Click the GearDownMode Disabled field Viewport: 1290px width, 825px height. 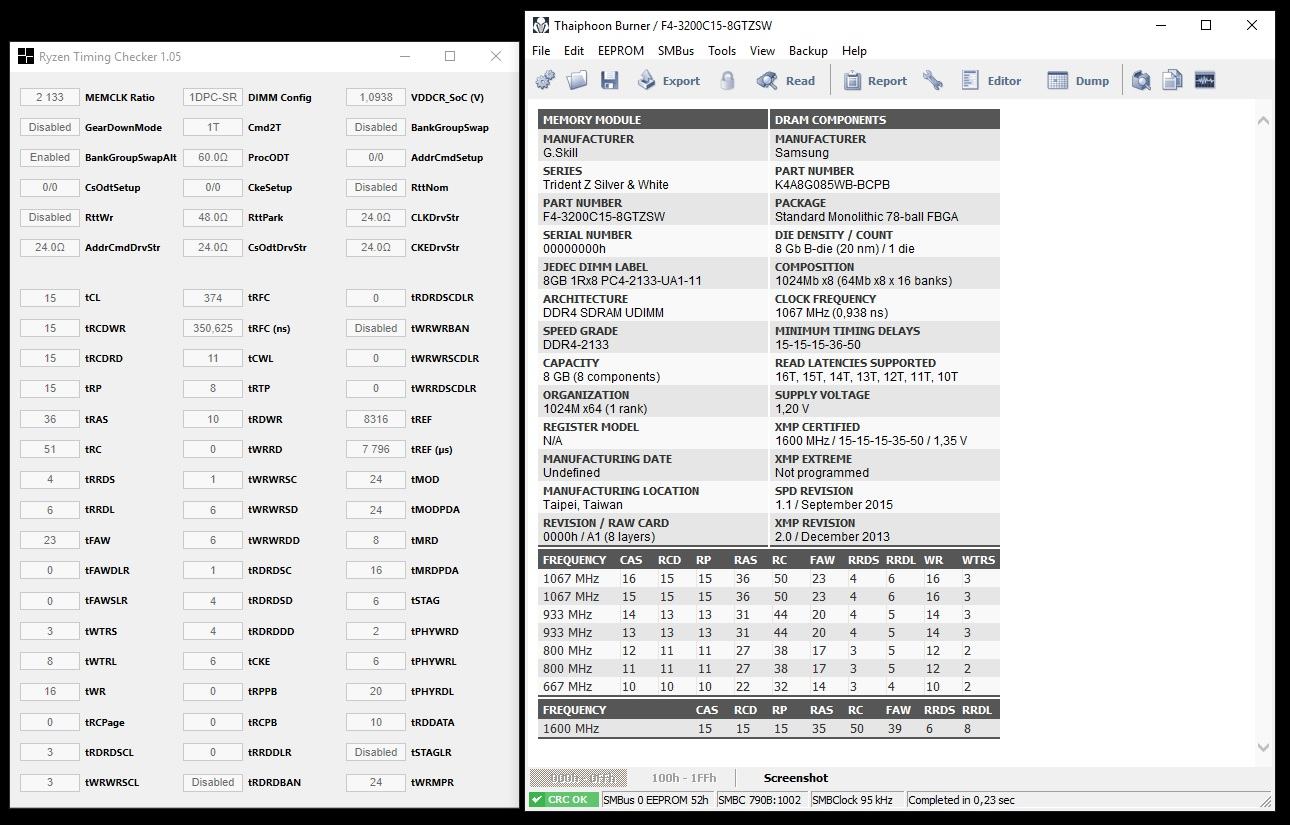tap(50, 127)
